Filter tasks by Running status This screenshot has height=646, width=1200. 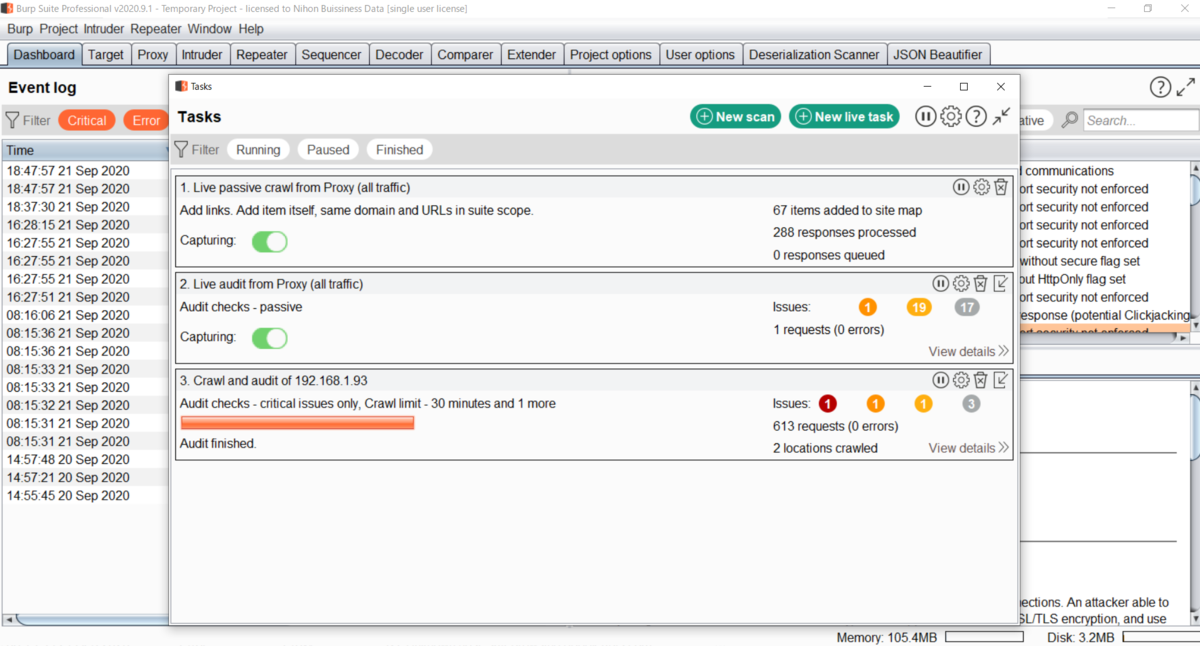[258, 149]
